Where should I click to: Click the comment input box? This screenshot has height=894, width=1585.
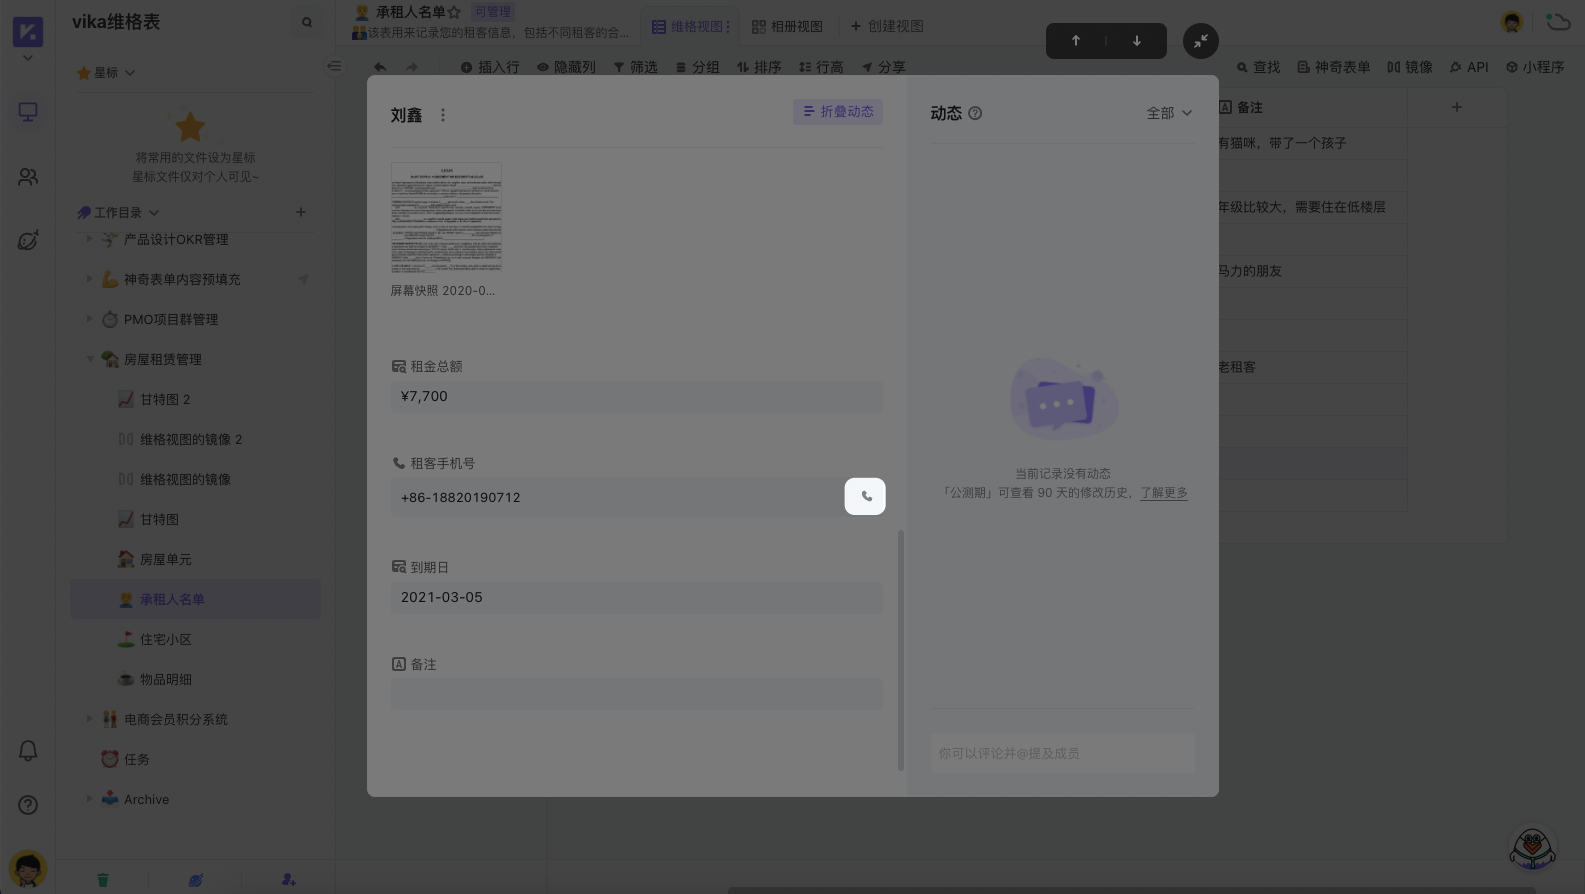[x=1062, y=753]
